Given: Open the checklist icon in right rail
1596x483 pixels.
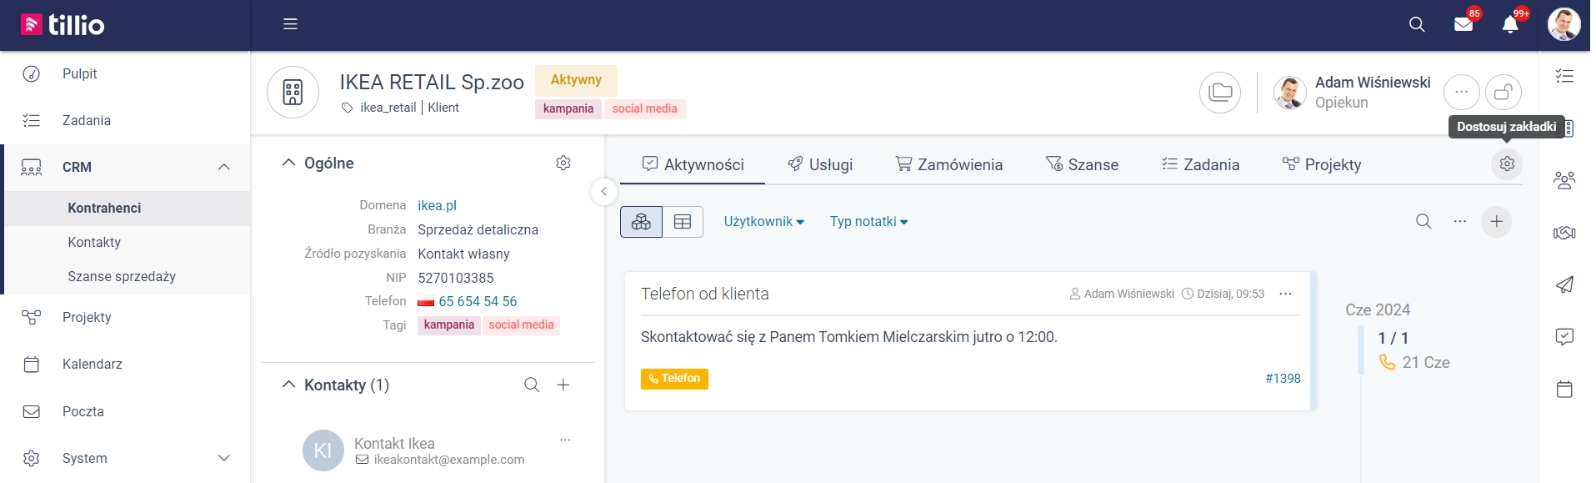Looking at the screenshot, I should coord(1564,75).
